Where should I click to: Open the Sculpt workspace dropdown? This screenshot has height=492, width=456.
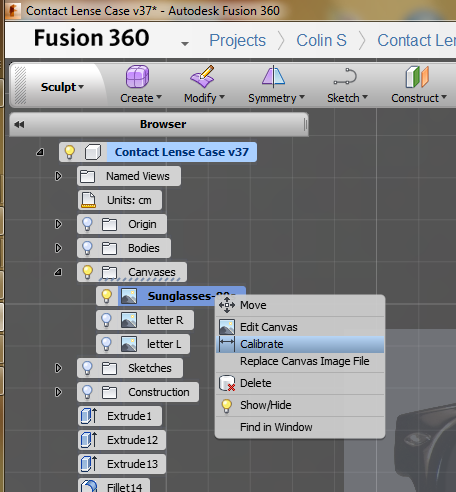[62, 87]
